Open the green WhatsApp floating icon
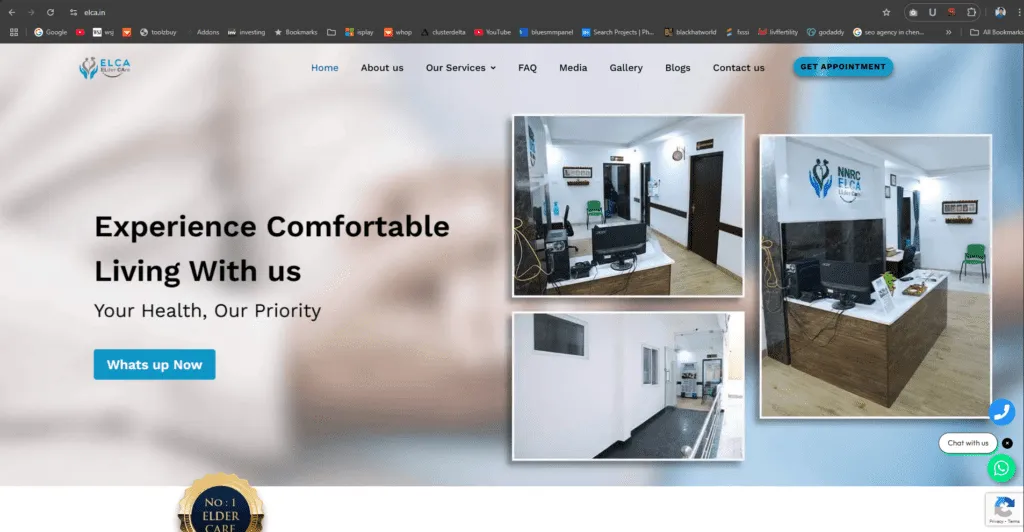Screen dimensions: 1024x532 [1001, 468]
